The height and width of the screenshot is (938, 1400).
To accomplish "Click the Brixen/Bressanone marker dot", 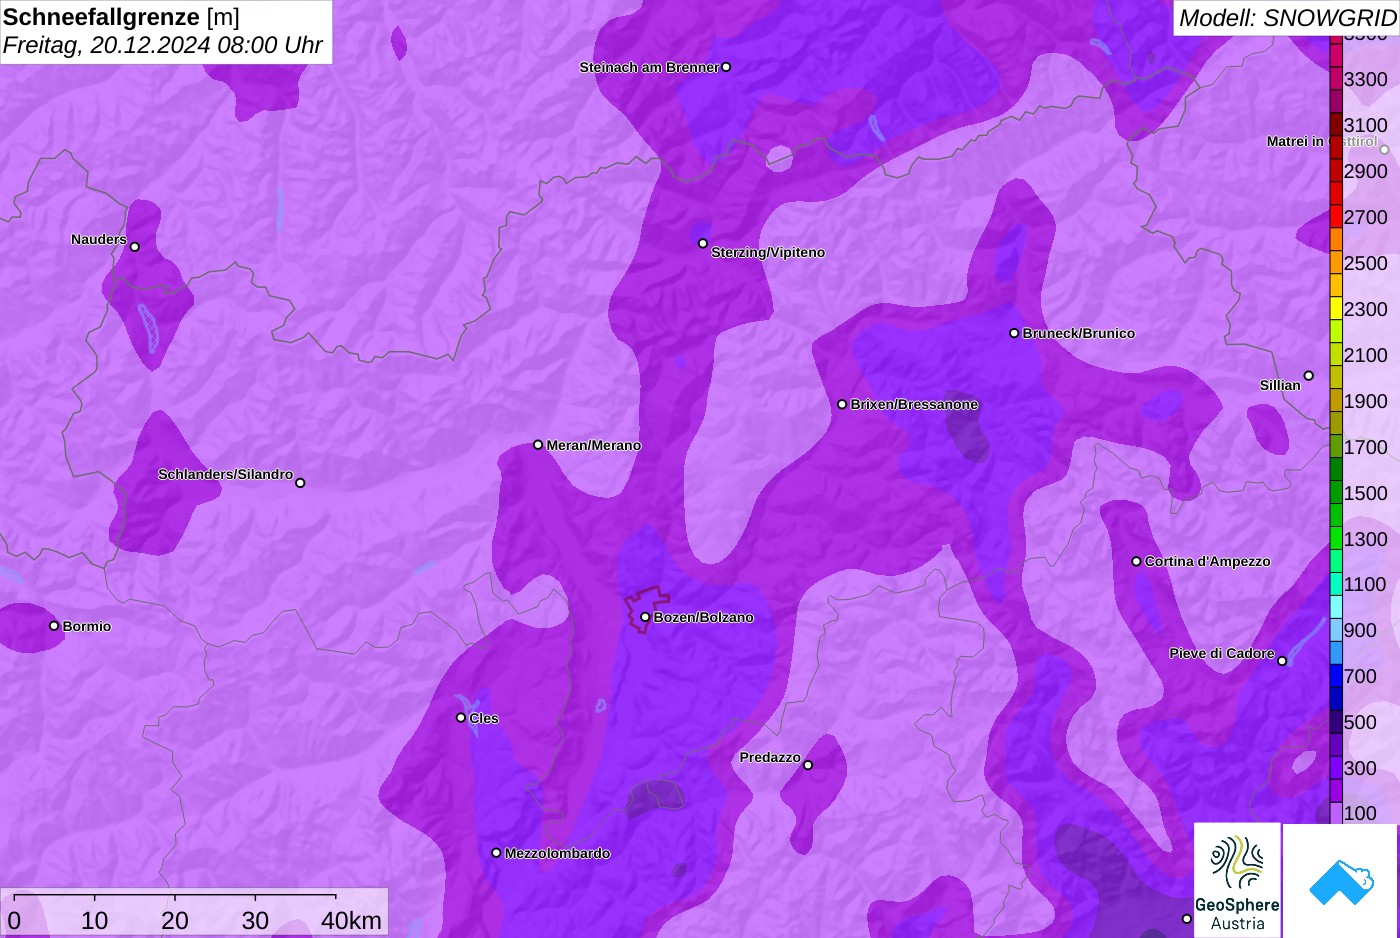I will pyautogui.click(x=842, y=404).
